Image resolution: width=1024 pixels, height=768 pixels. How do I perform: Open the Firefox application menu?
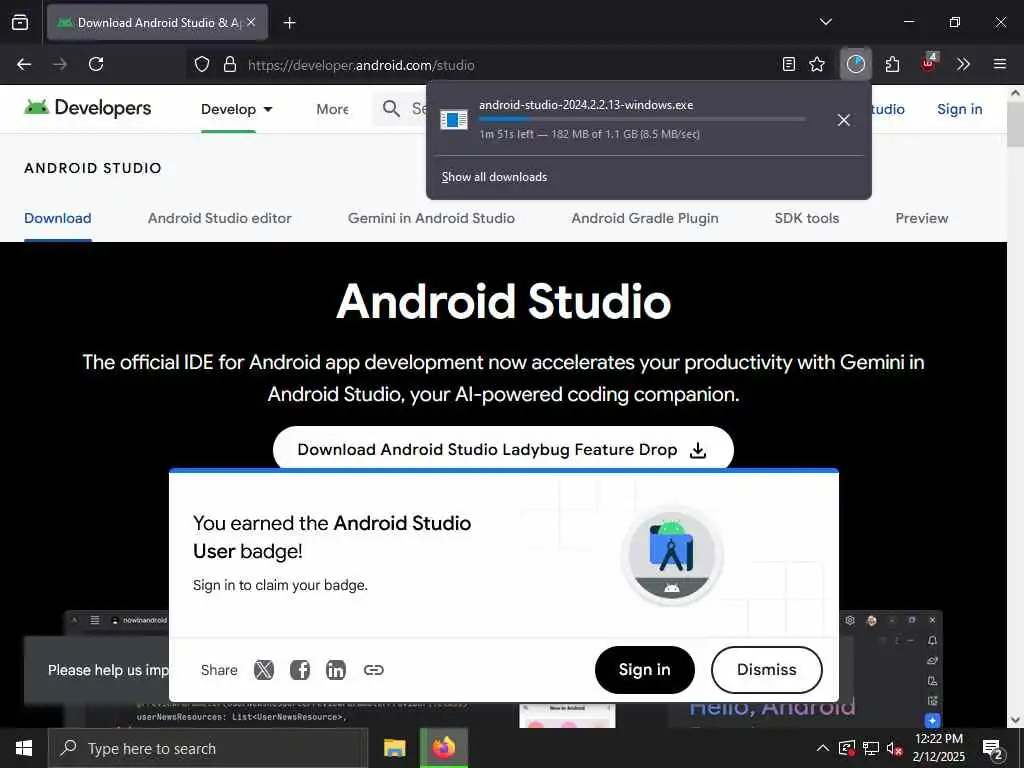(999, 64)
